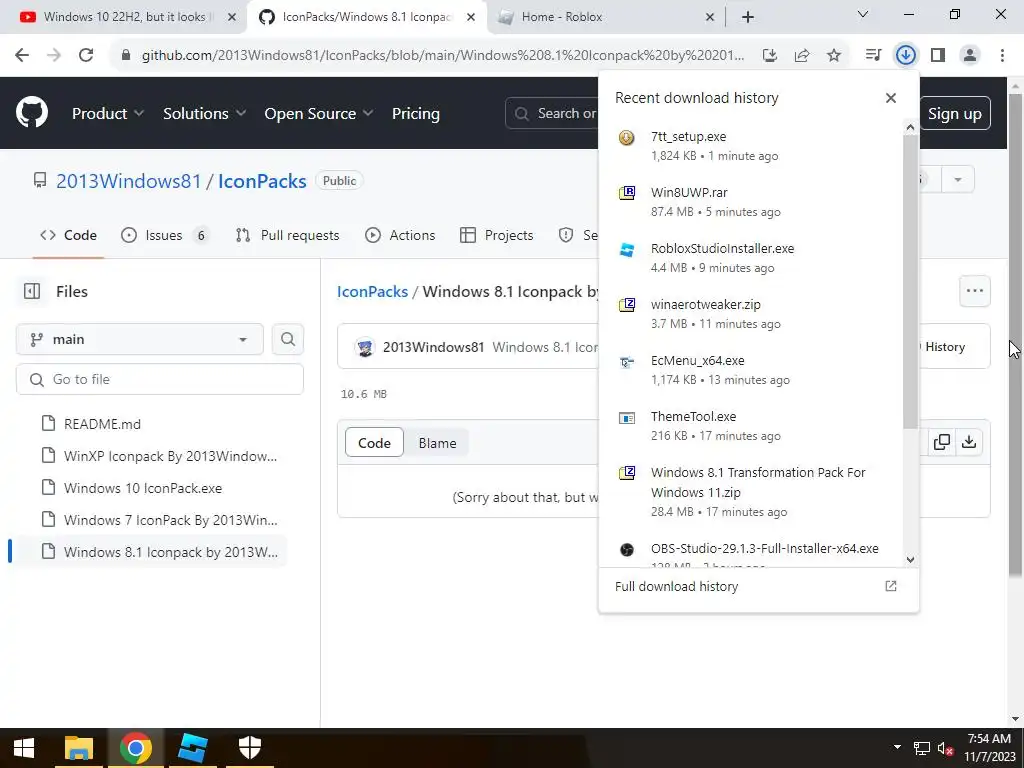Expand the Open Source menu
The image size is (1024, 768).
coord(319,114)
